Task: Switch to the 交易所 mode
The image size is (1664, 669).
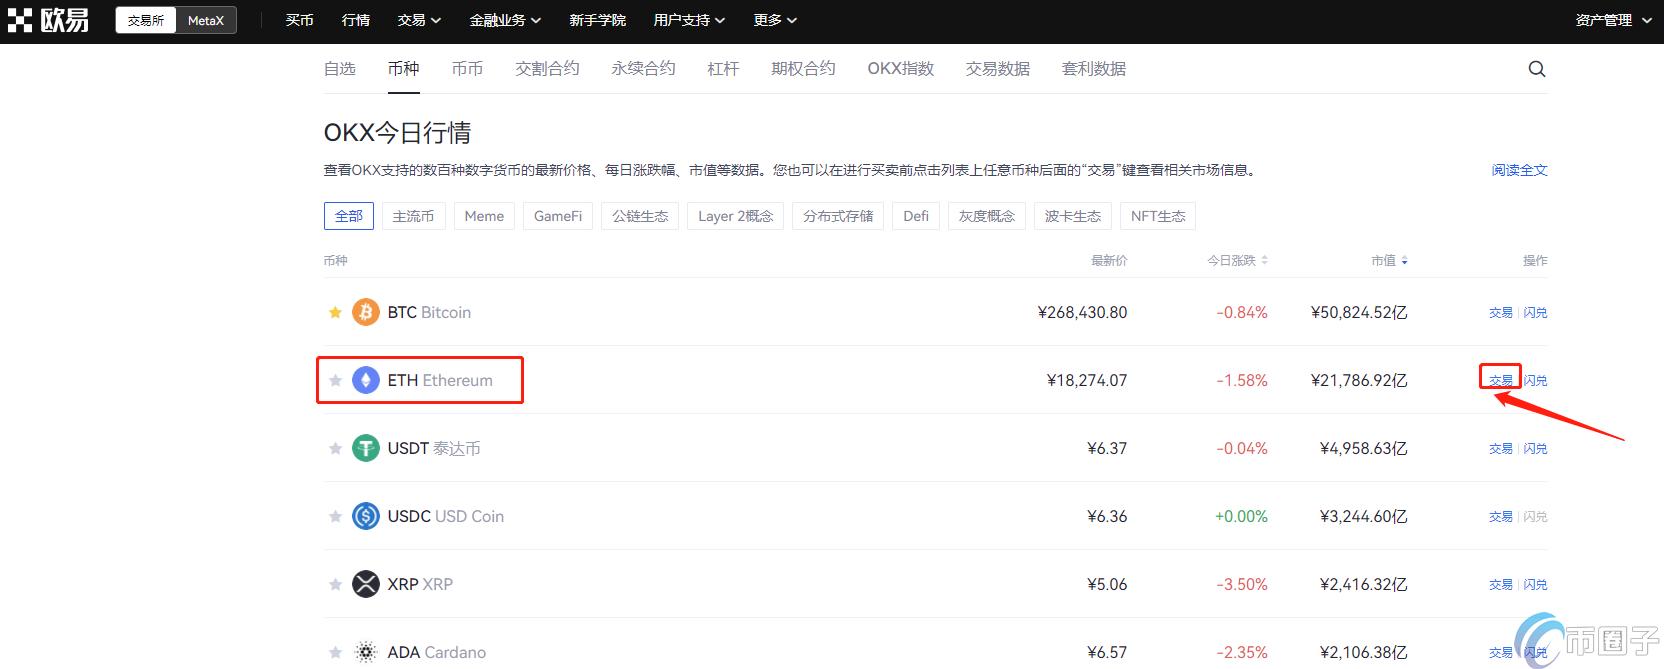Action: tap(146, 20)
